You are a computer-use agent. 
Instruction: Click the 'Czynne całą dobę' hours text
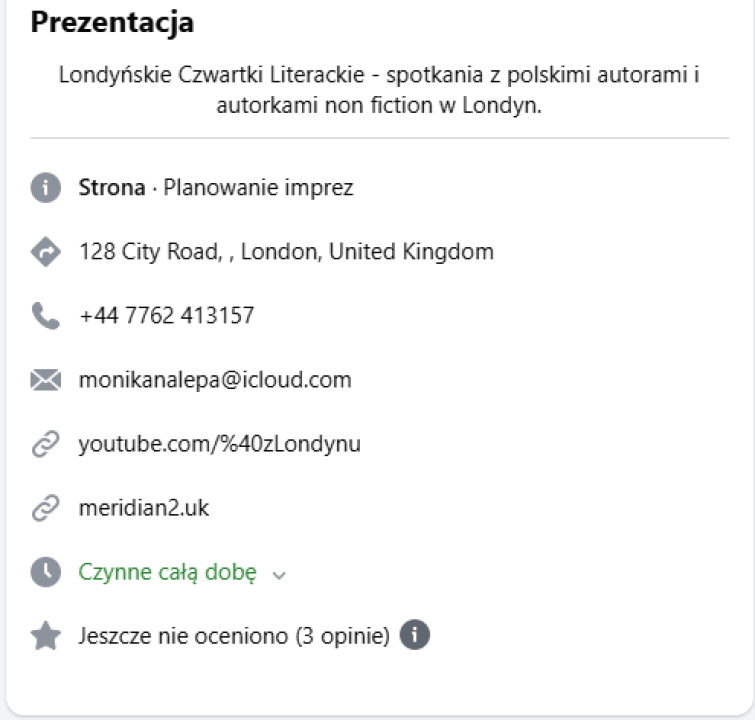[167, 572]
